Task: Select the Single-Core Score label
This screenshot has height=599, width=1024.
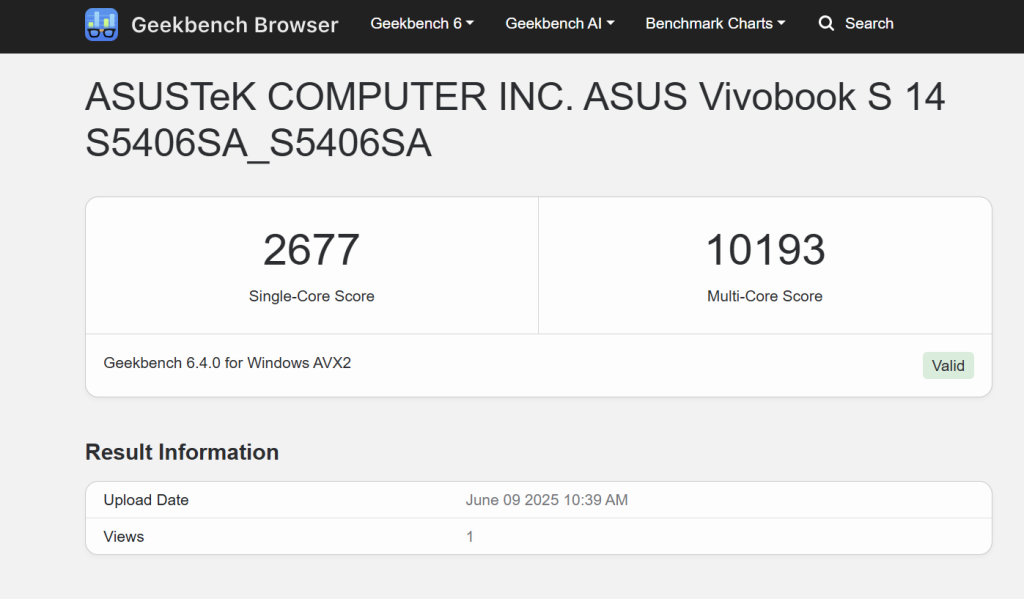Action: click(x=312, y=296)
